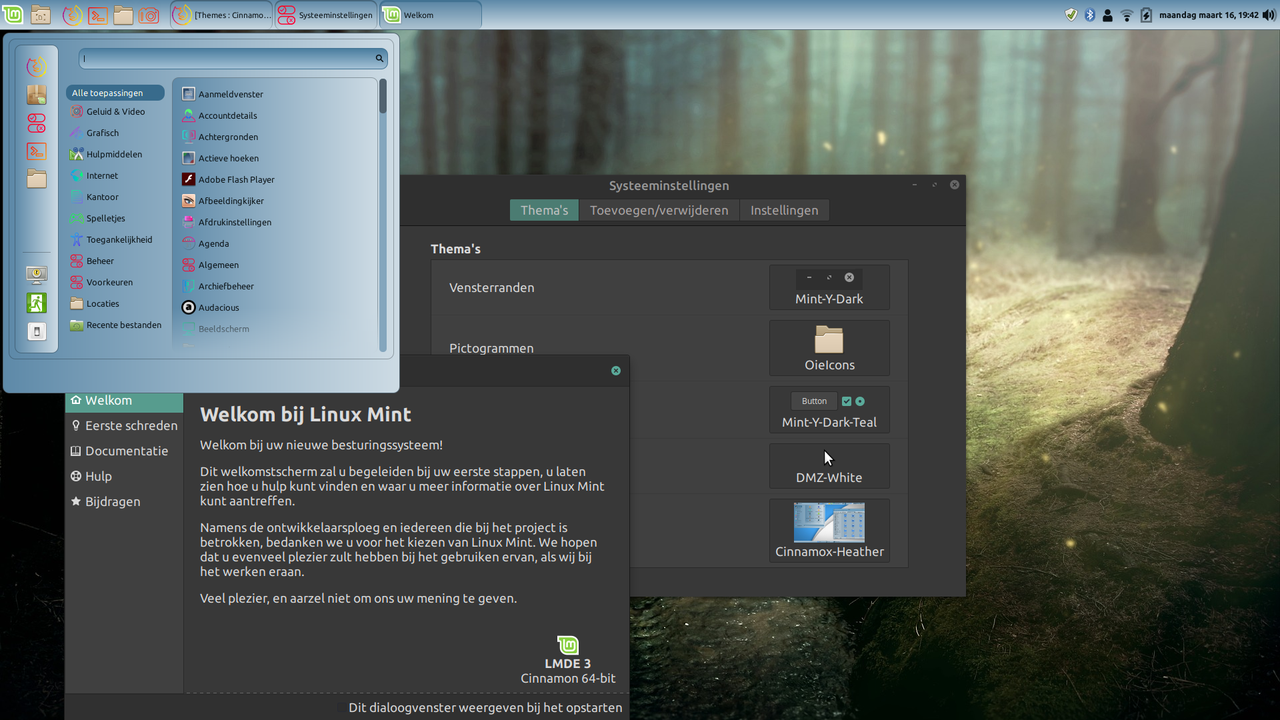Open the user applet tray icon
1280x720 pixels.
coord(1108,15)
